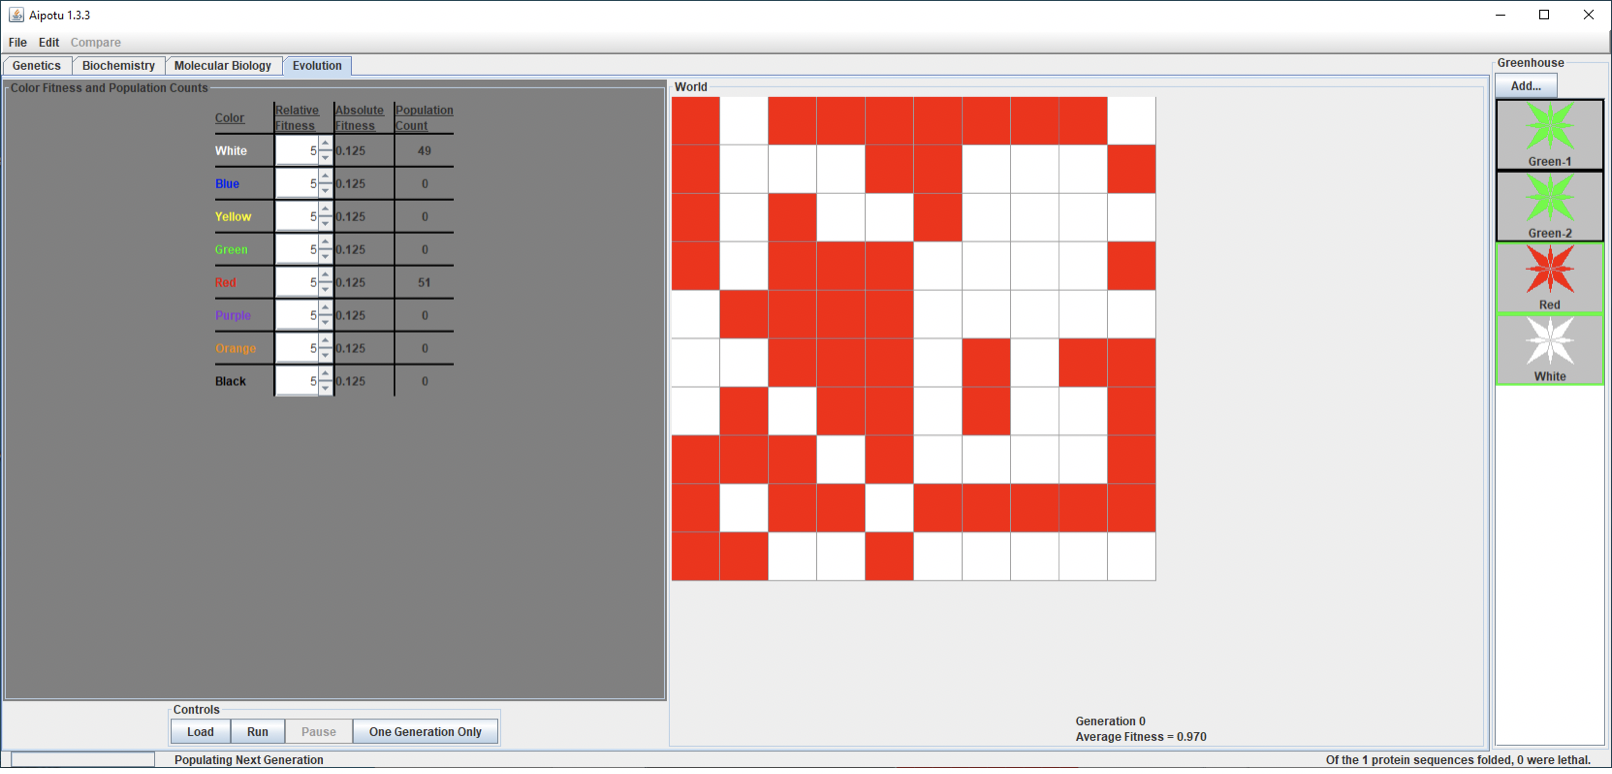Click the Yellow relative fitness input field

pos(296,217)
